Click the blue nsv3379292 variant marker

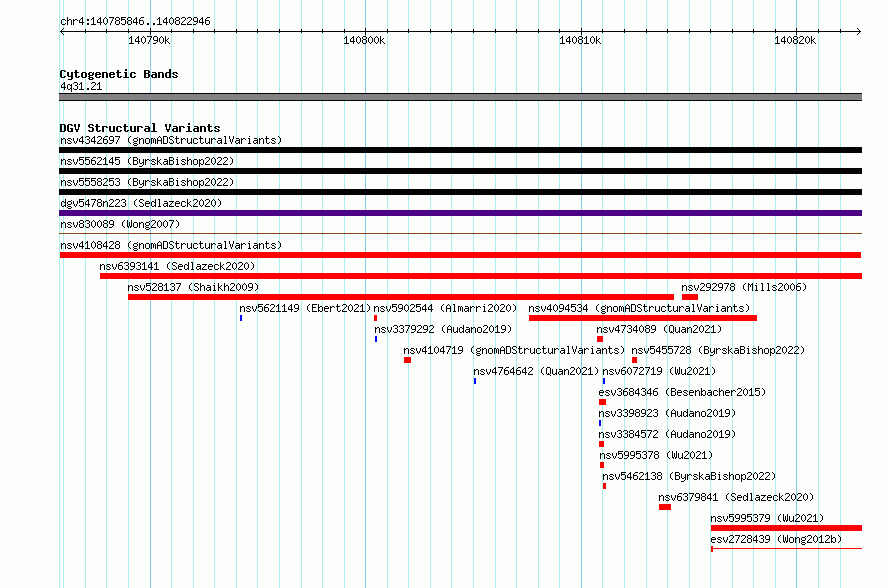376,339
